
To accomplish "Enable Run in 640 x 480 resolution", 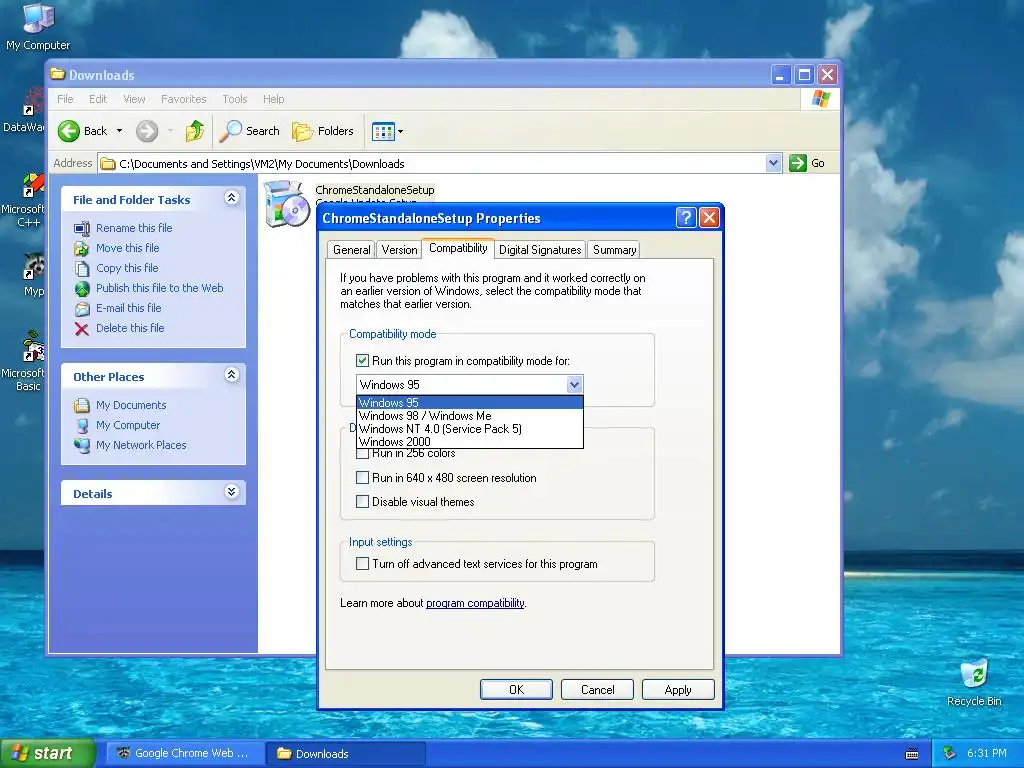I will click(362, 477).
